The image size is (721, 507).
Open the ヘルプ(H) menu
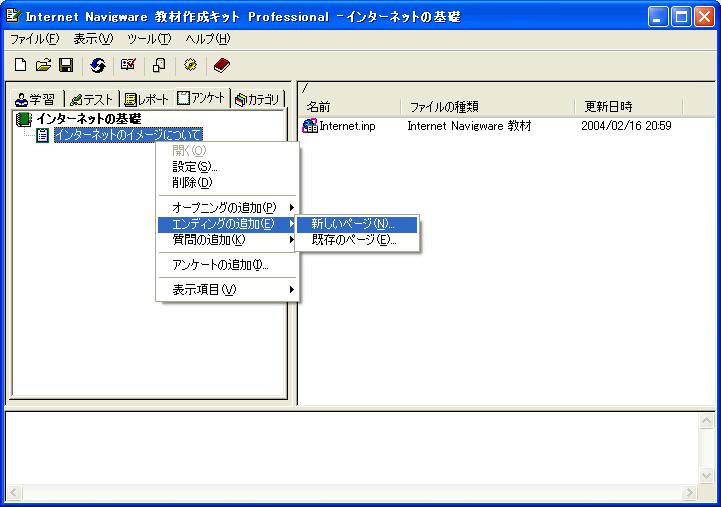point(208,40)
